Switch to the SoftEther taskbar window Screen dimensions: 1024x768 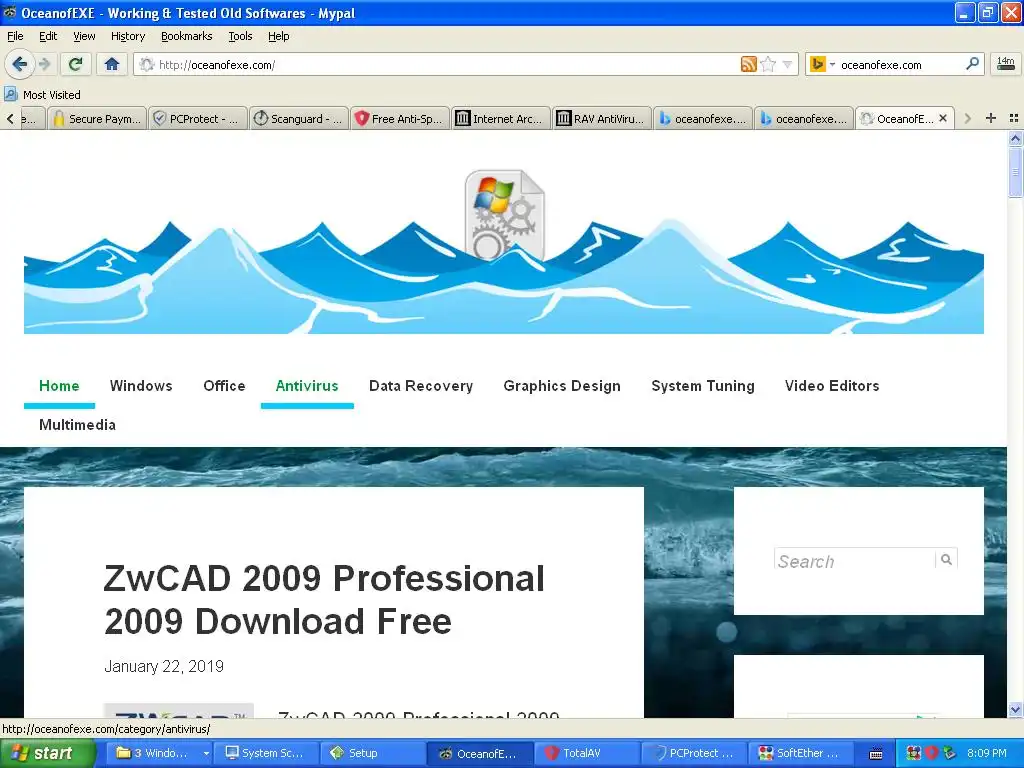coord(801,754)
